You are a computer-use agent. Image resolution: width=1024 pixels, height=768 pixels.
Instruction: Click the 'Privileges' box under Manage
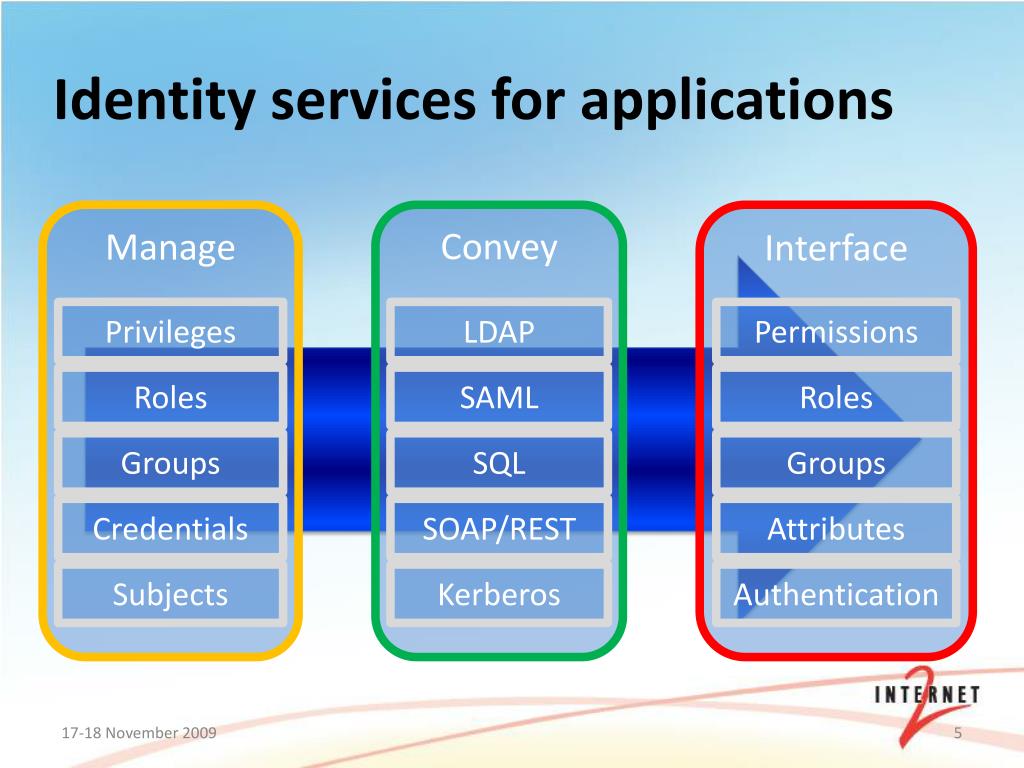(x=170, y=332)
